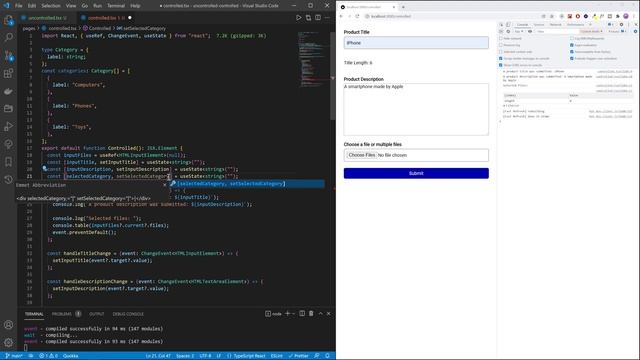Viewport: 640px width, 360px height.
Task: Add a new terminal with plus icon
Action: pyautogui.click(x=287, y=313)
